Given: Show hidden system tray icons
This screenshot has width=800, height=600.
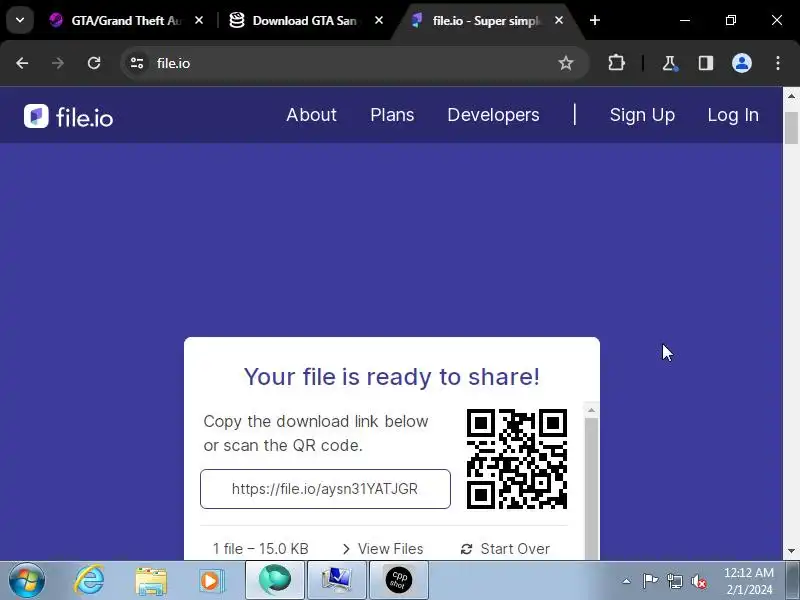Looking at the screenshot, I should tap(627, 581).
